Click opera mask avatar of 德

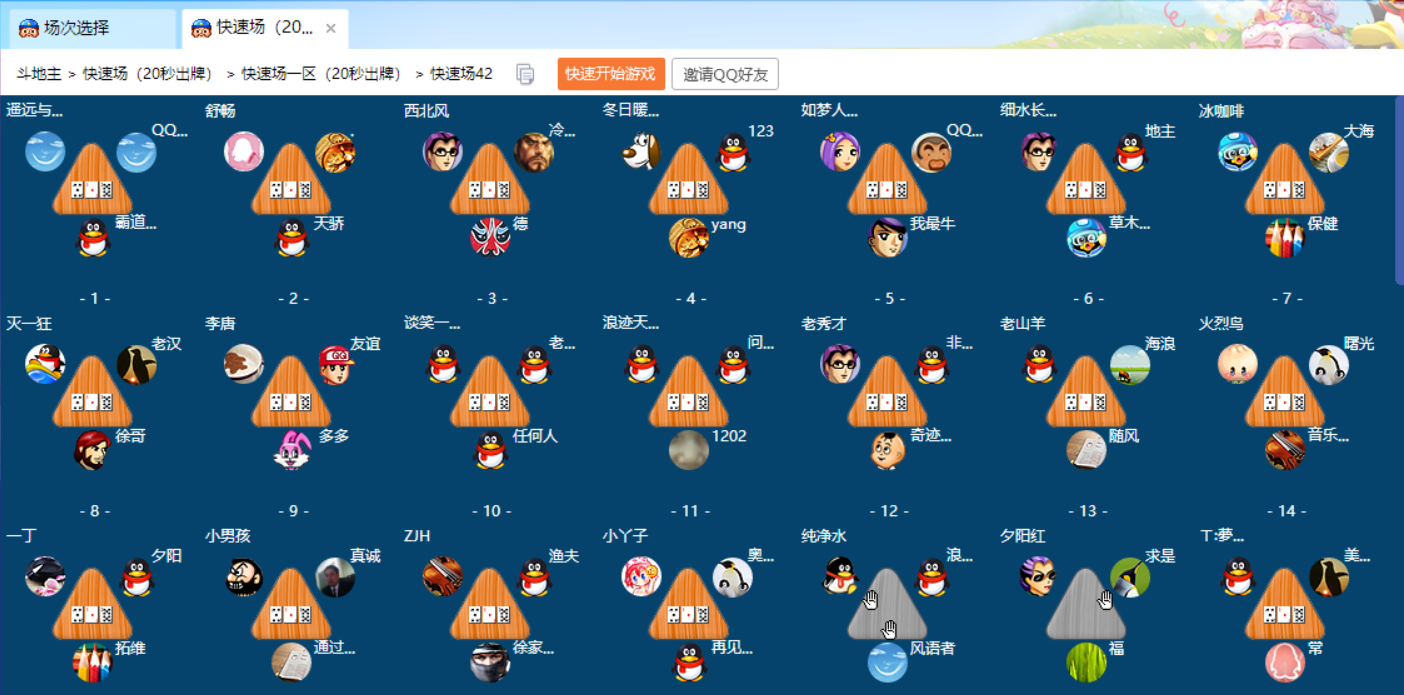[x=490, y=238]
